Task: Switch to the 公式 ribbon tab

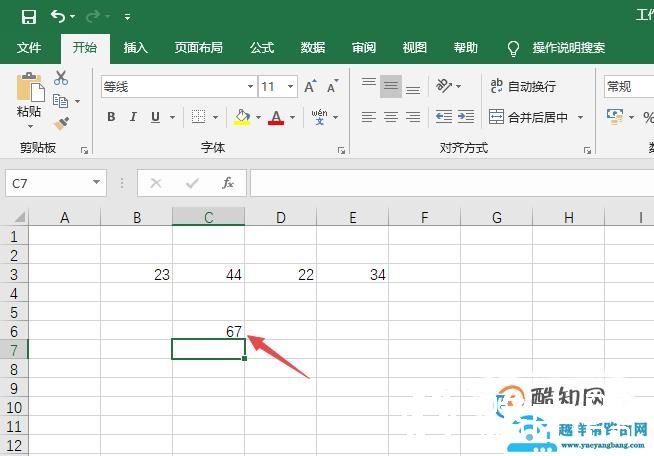Action: 262,48
